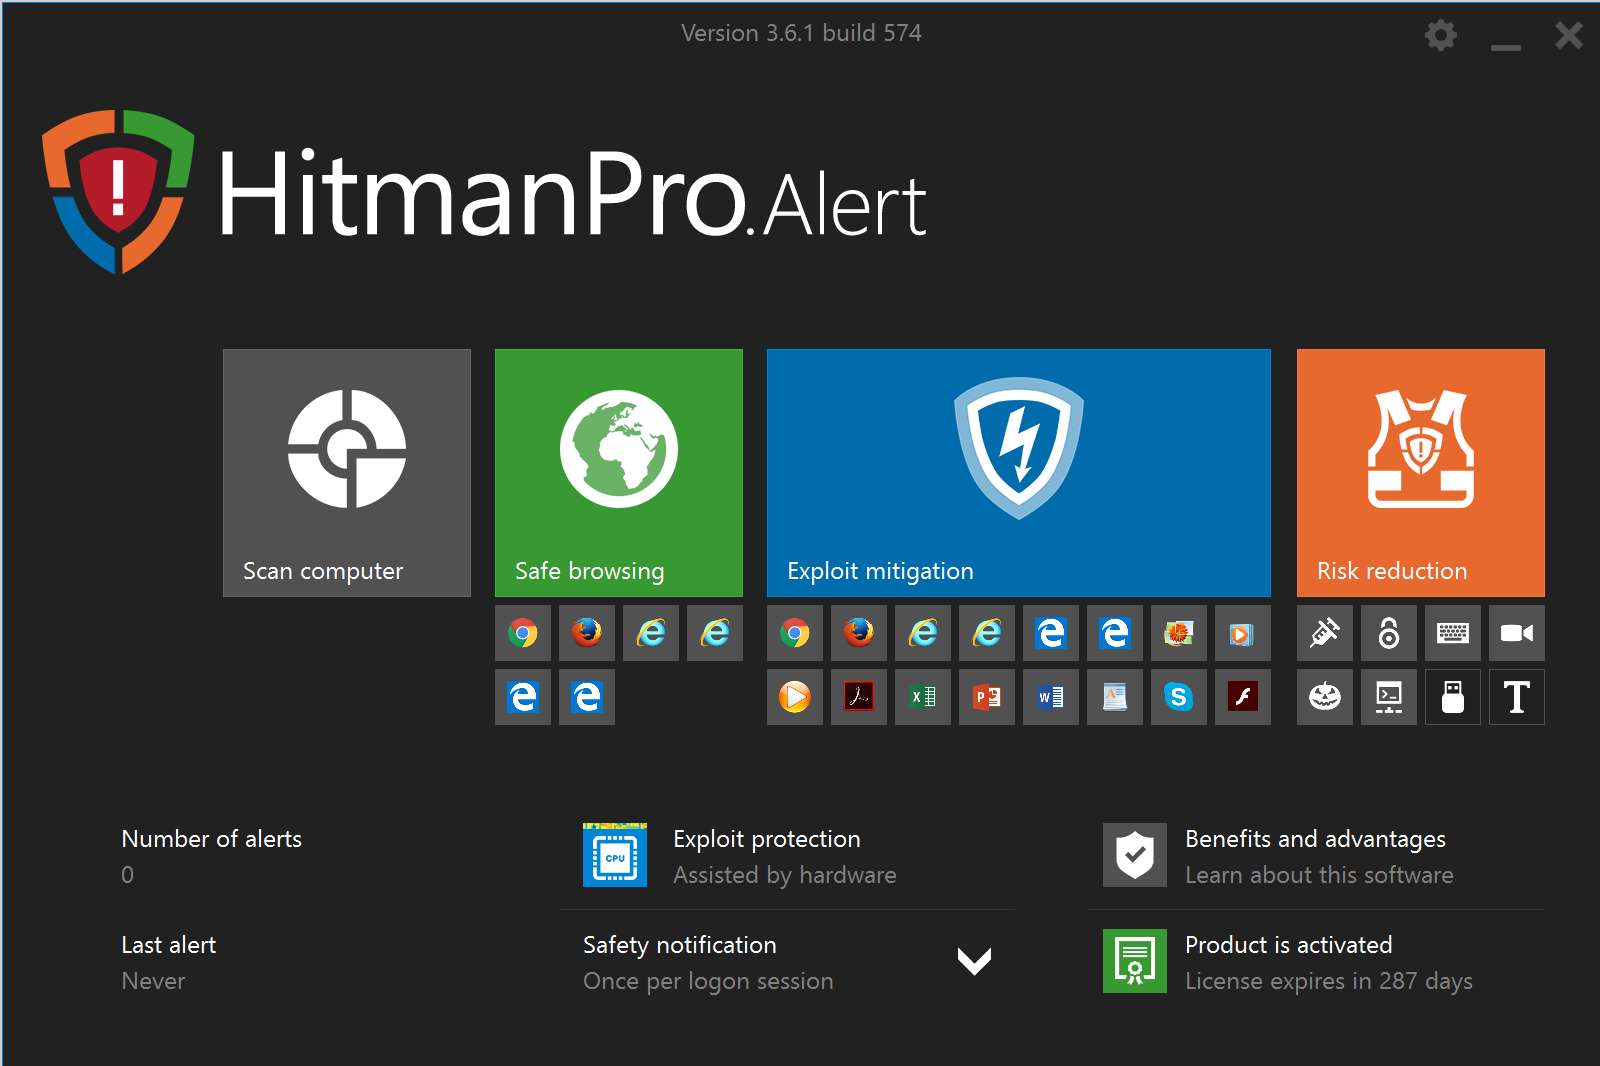Viewport: 1600px width, 1066px height.
Task: Click the keyboard keystroke-encryption icon
Action: pos(1453,633)
